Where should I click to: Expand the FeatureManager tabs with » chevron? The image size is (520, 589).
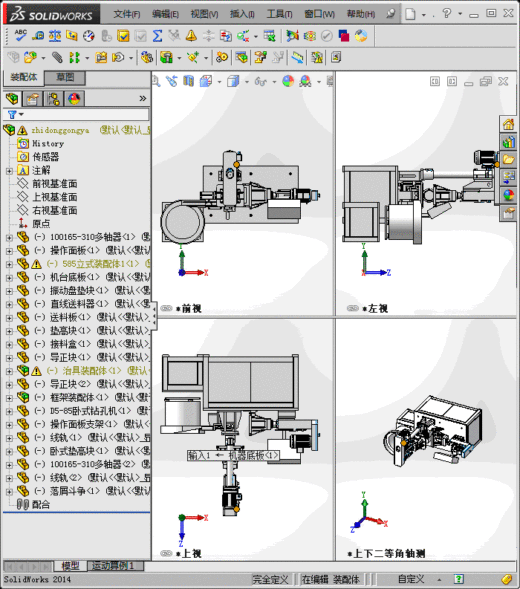(x=143, y=98)
